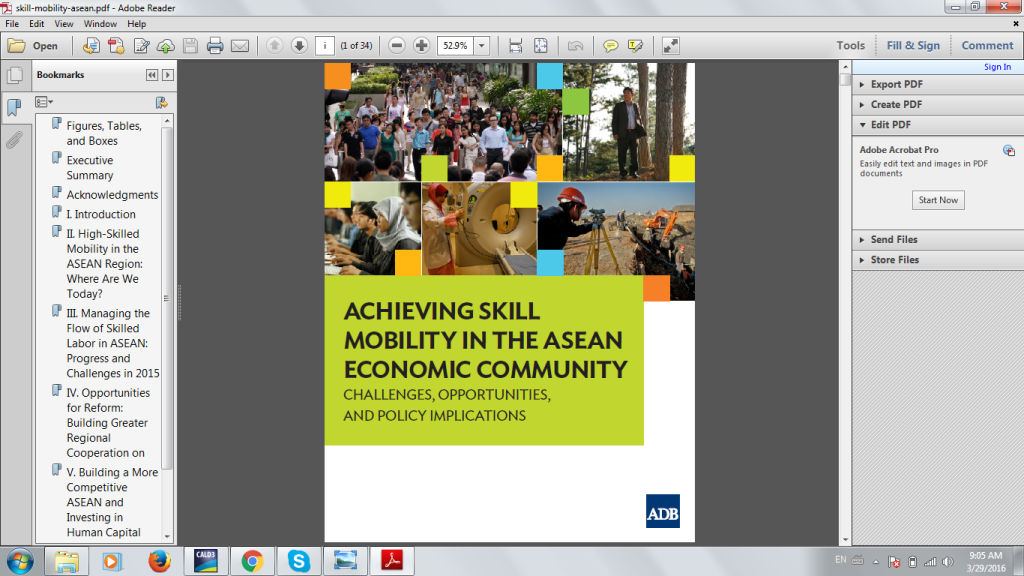Click the cloud upload icon

tap(166, 46)
